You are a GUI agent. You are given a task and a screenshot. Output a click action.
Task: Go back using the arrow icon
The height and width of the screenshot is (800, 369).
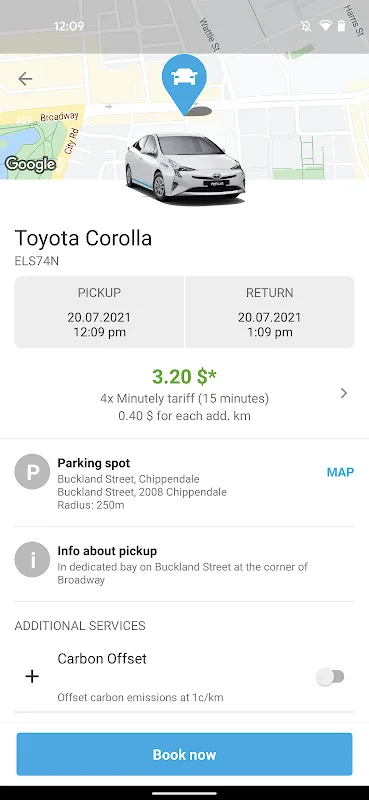click(24, 79)
